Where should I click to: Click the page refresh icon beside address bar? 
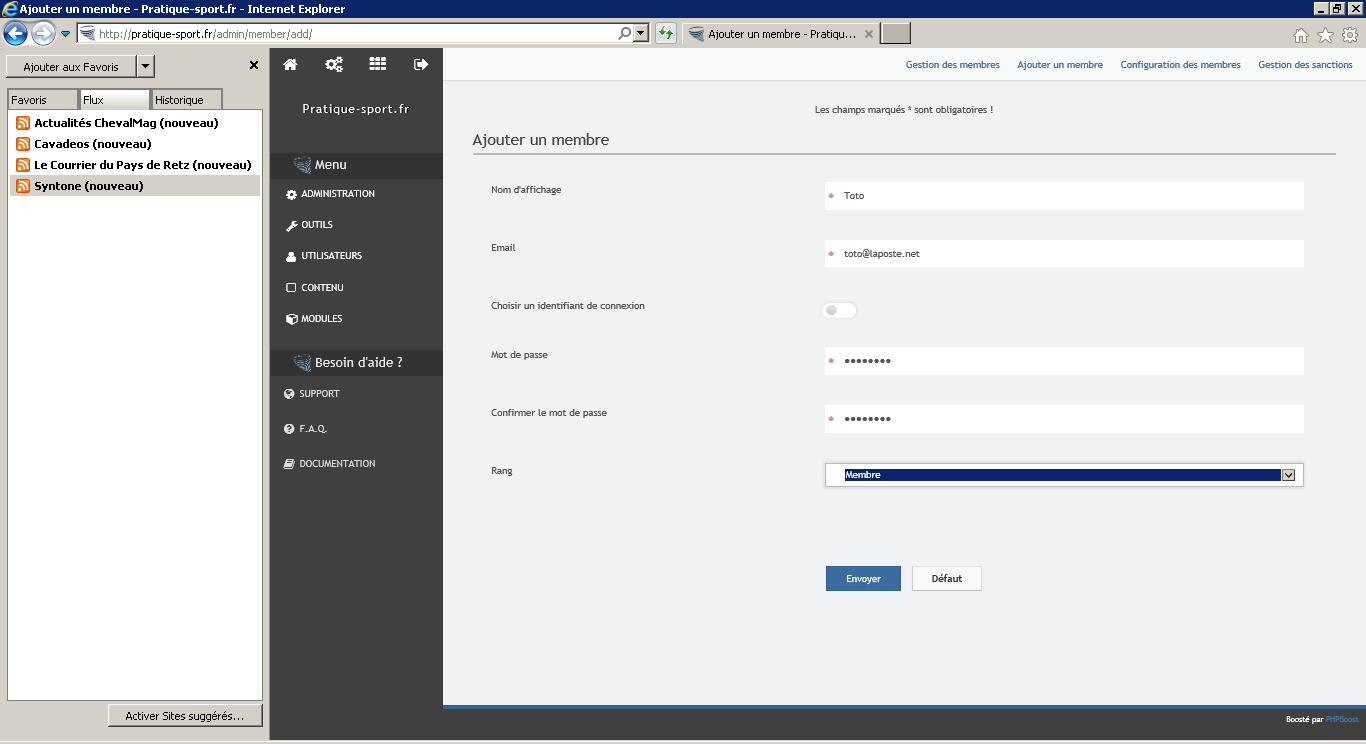pos(666,34)
